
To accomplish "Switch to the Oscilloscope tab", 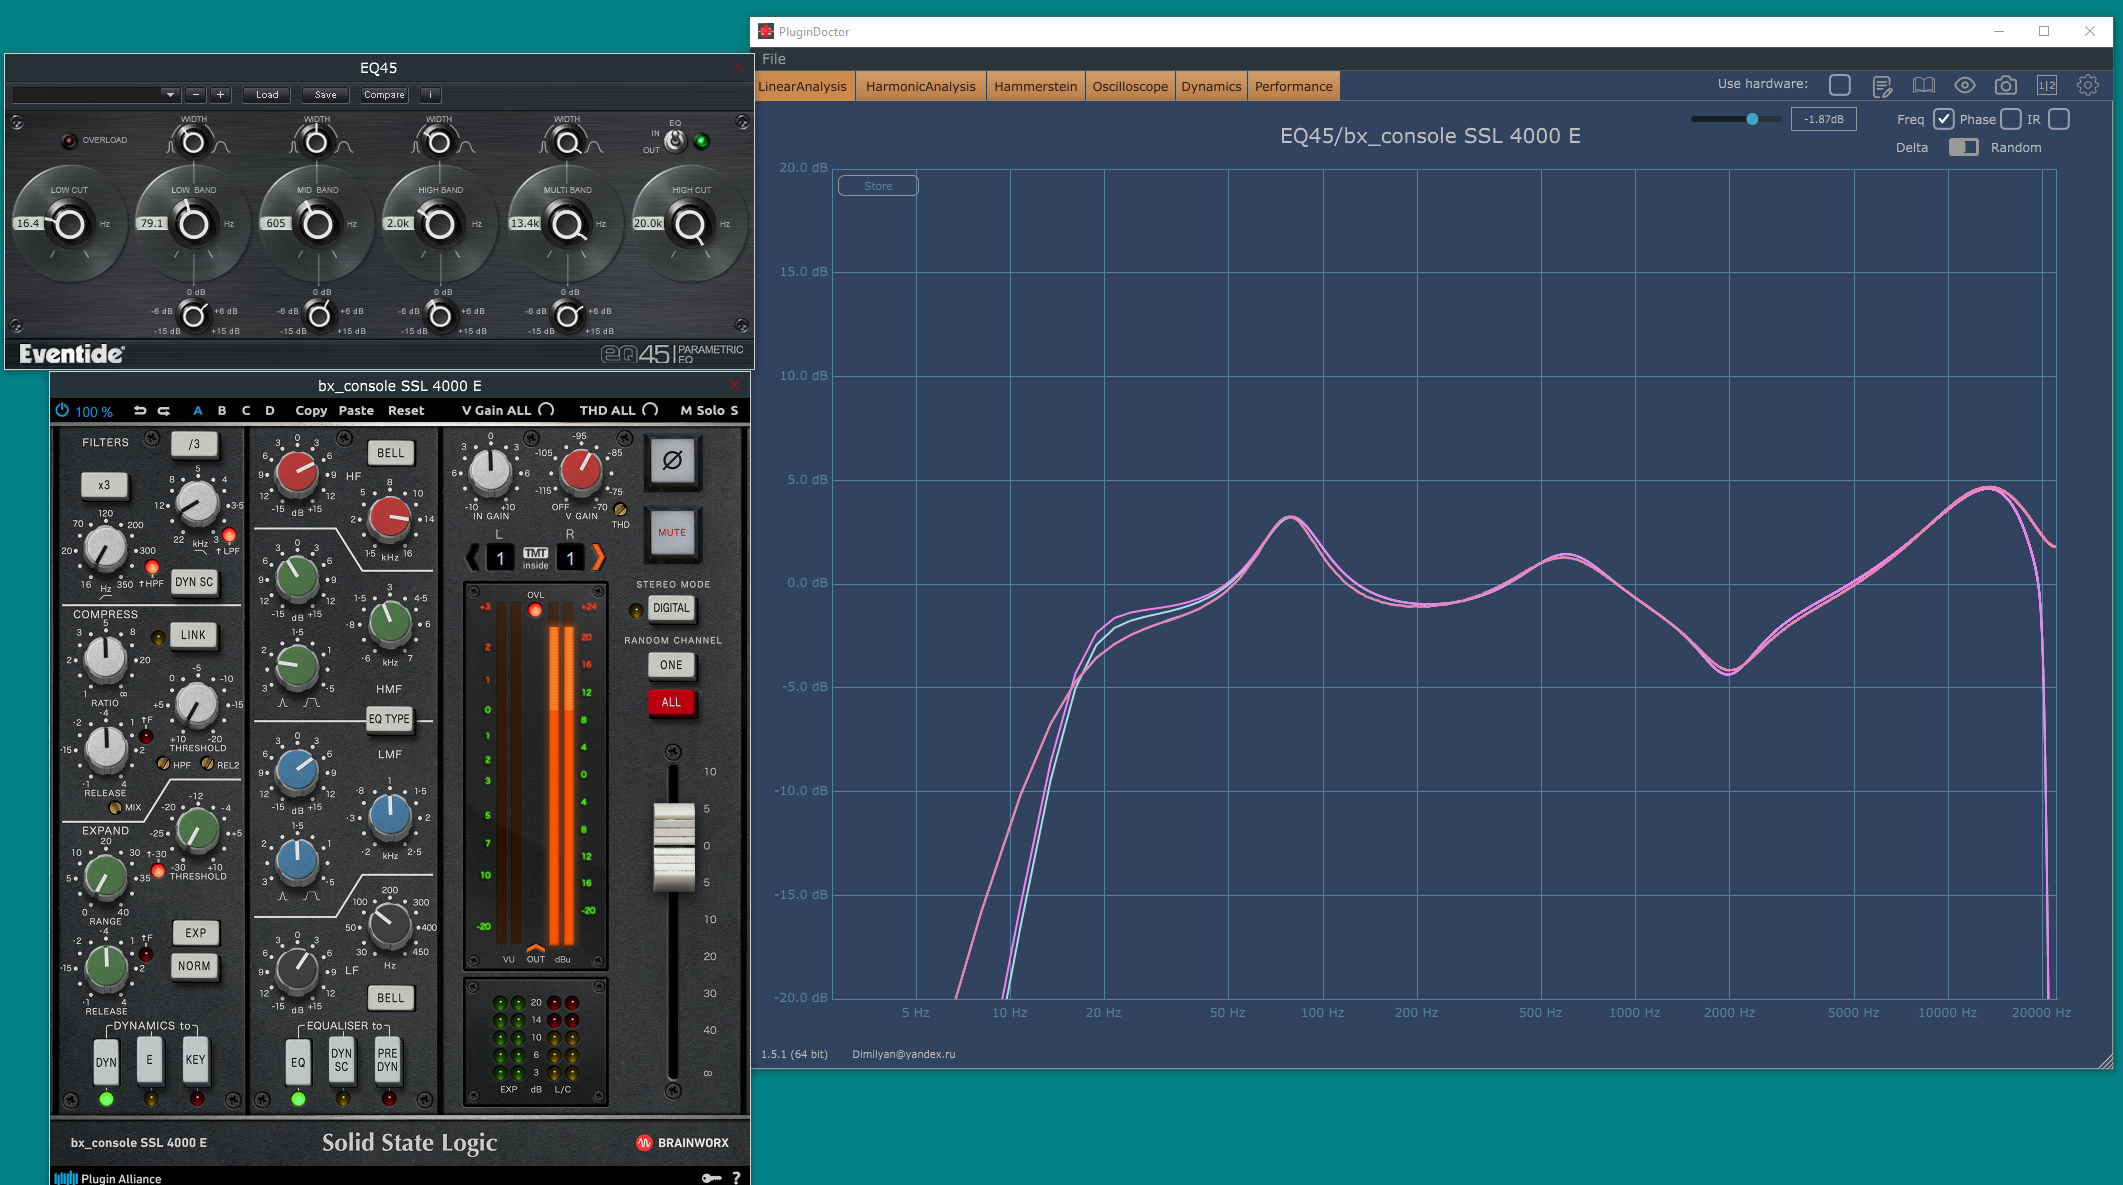I will 1130,86.
